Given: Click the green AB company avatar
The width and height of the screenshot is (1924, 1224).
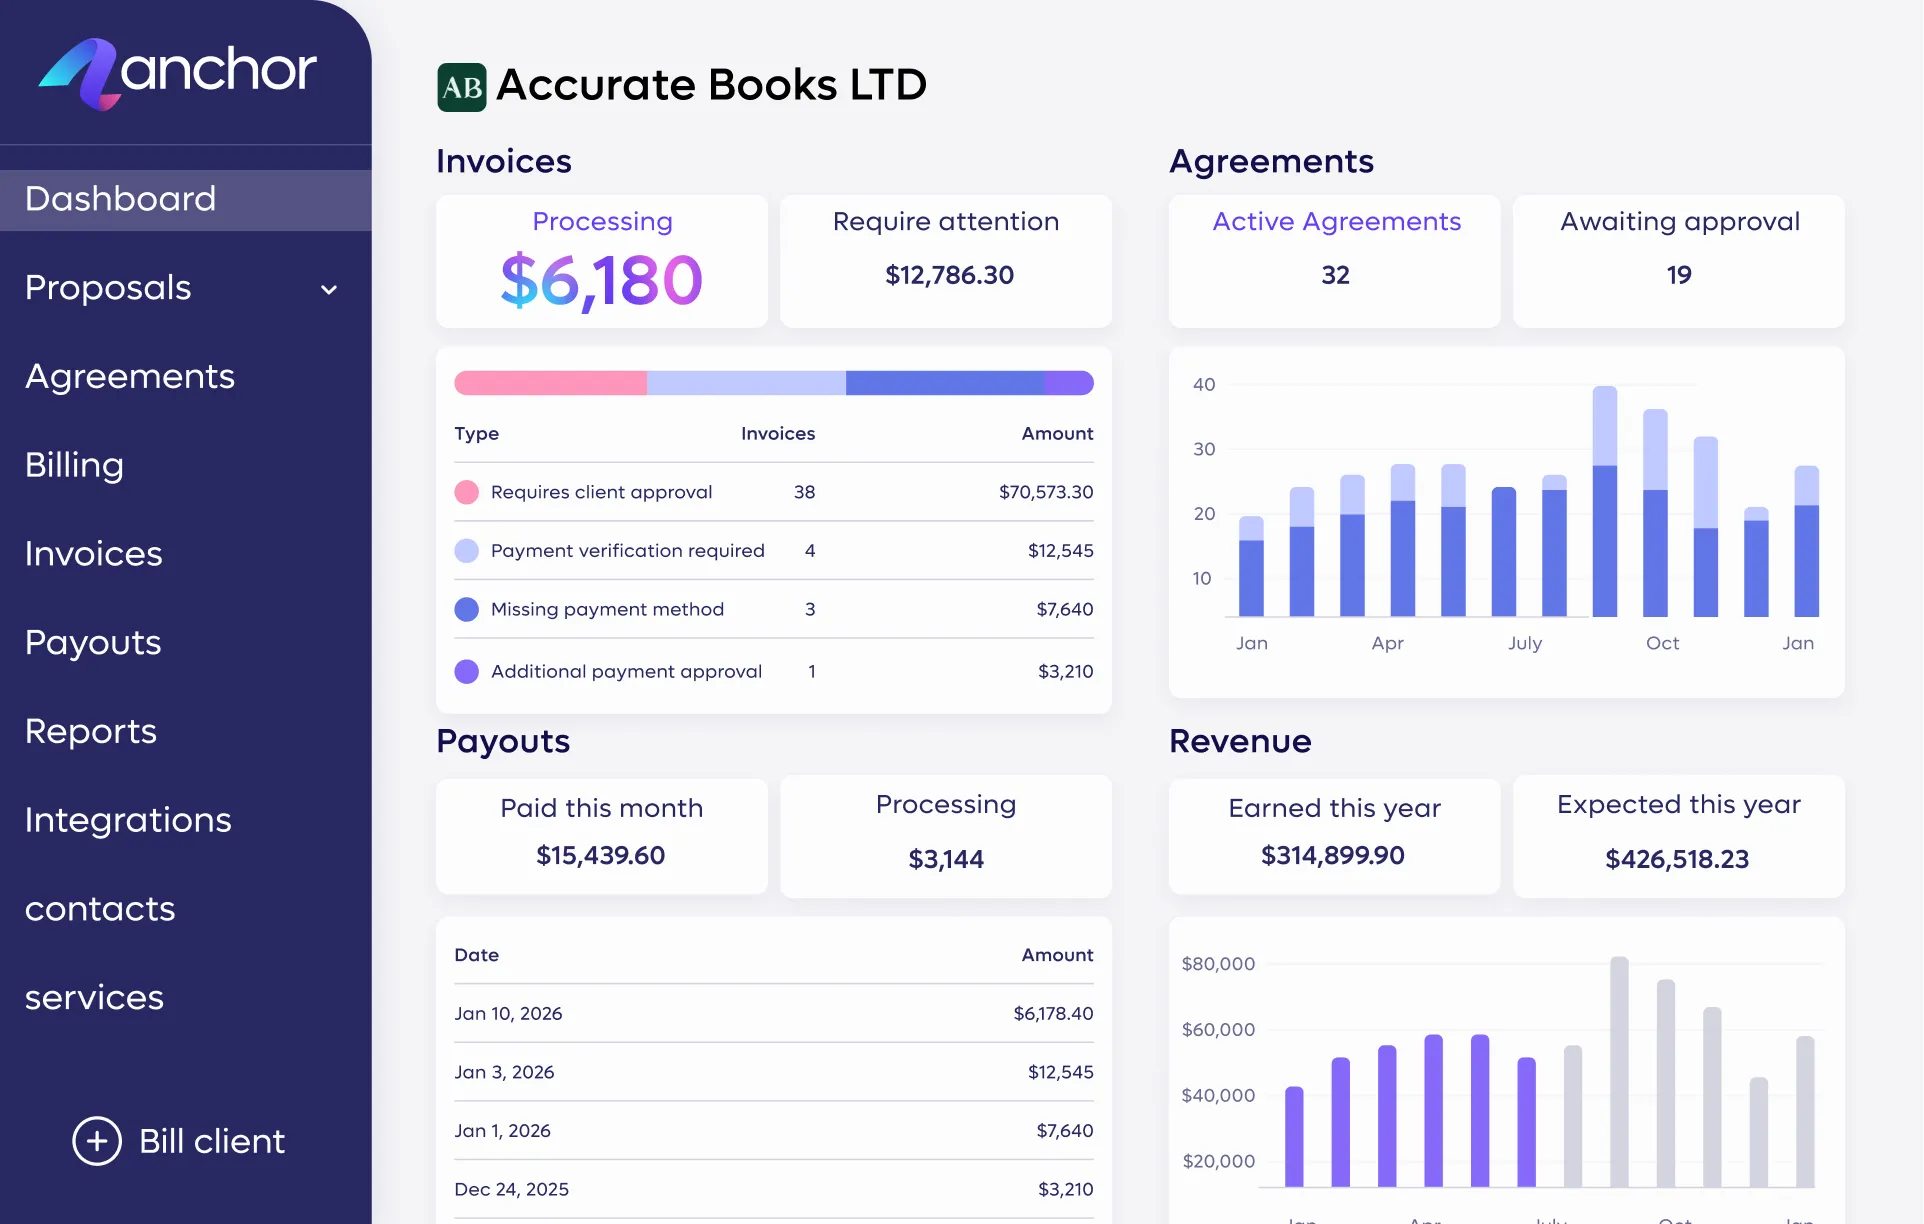Looking at the screenshot, I should [x=461, y=87].
